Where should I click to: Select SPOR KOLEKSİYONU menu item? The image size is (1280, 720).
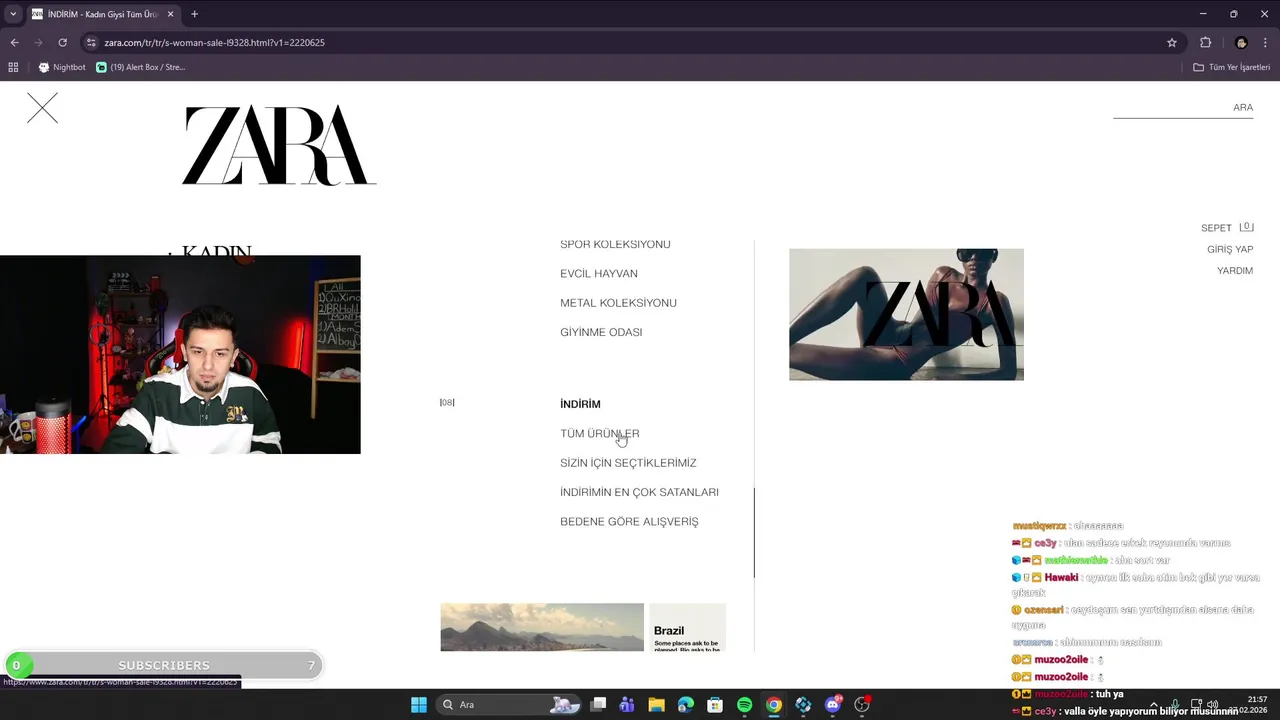click(x=615, y=244)
